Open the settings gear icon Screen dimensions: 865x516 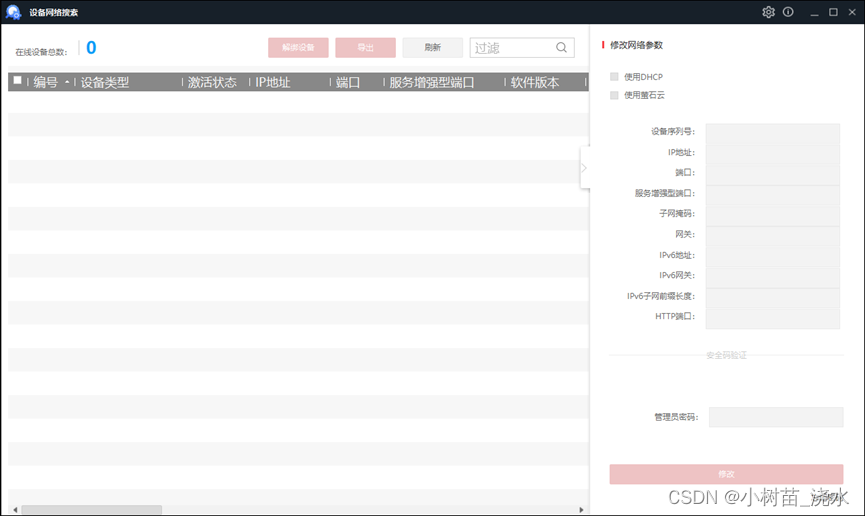(x=768, y=12)
